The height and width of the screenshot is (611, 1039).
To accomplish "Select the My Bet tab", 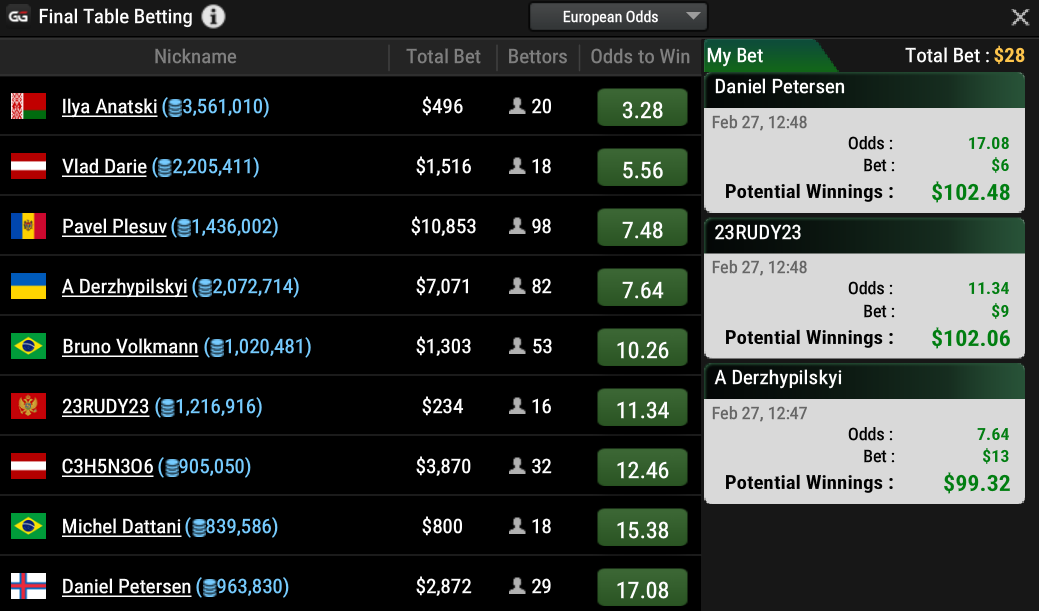I will [737, 56].
